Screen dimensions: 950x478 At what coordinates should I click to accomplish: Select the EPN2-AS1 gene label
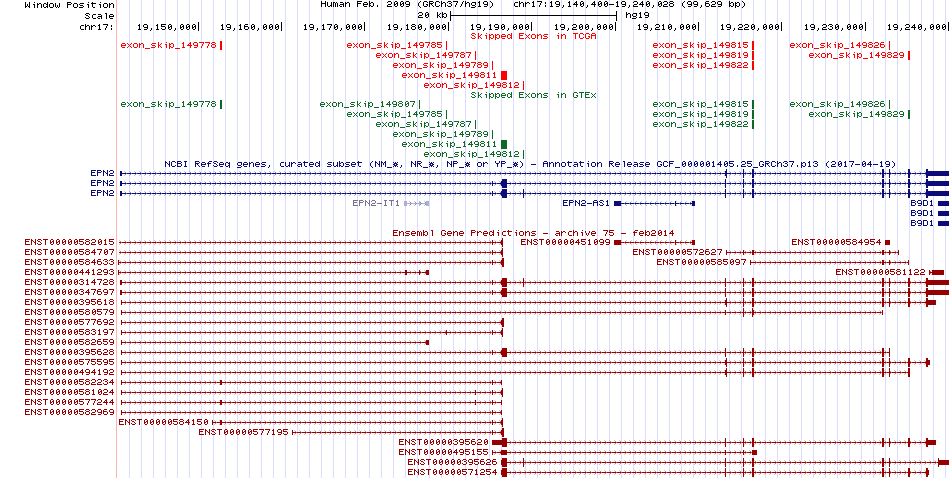(586, 204)
